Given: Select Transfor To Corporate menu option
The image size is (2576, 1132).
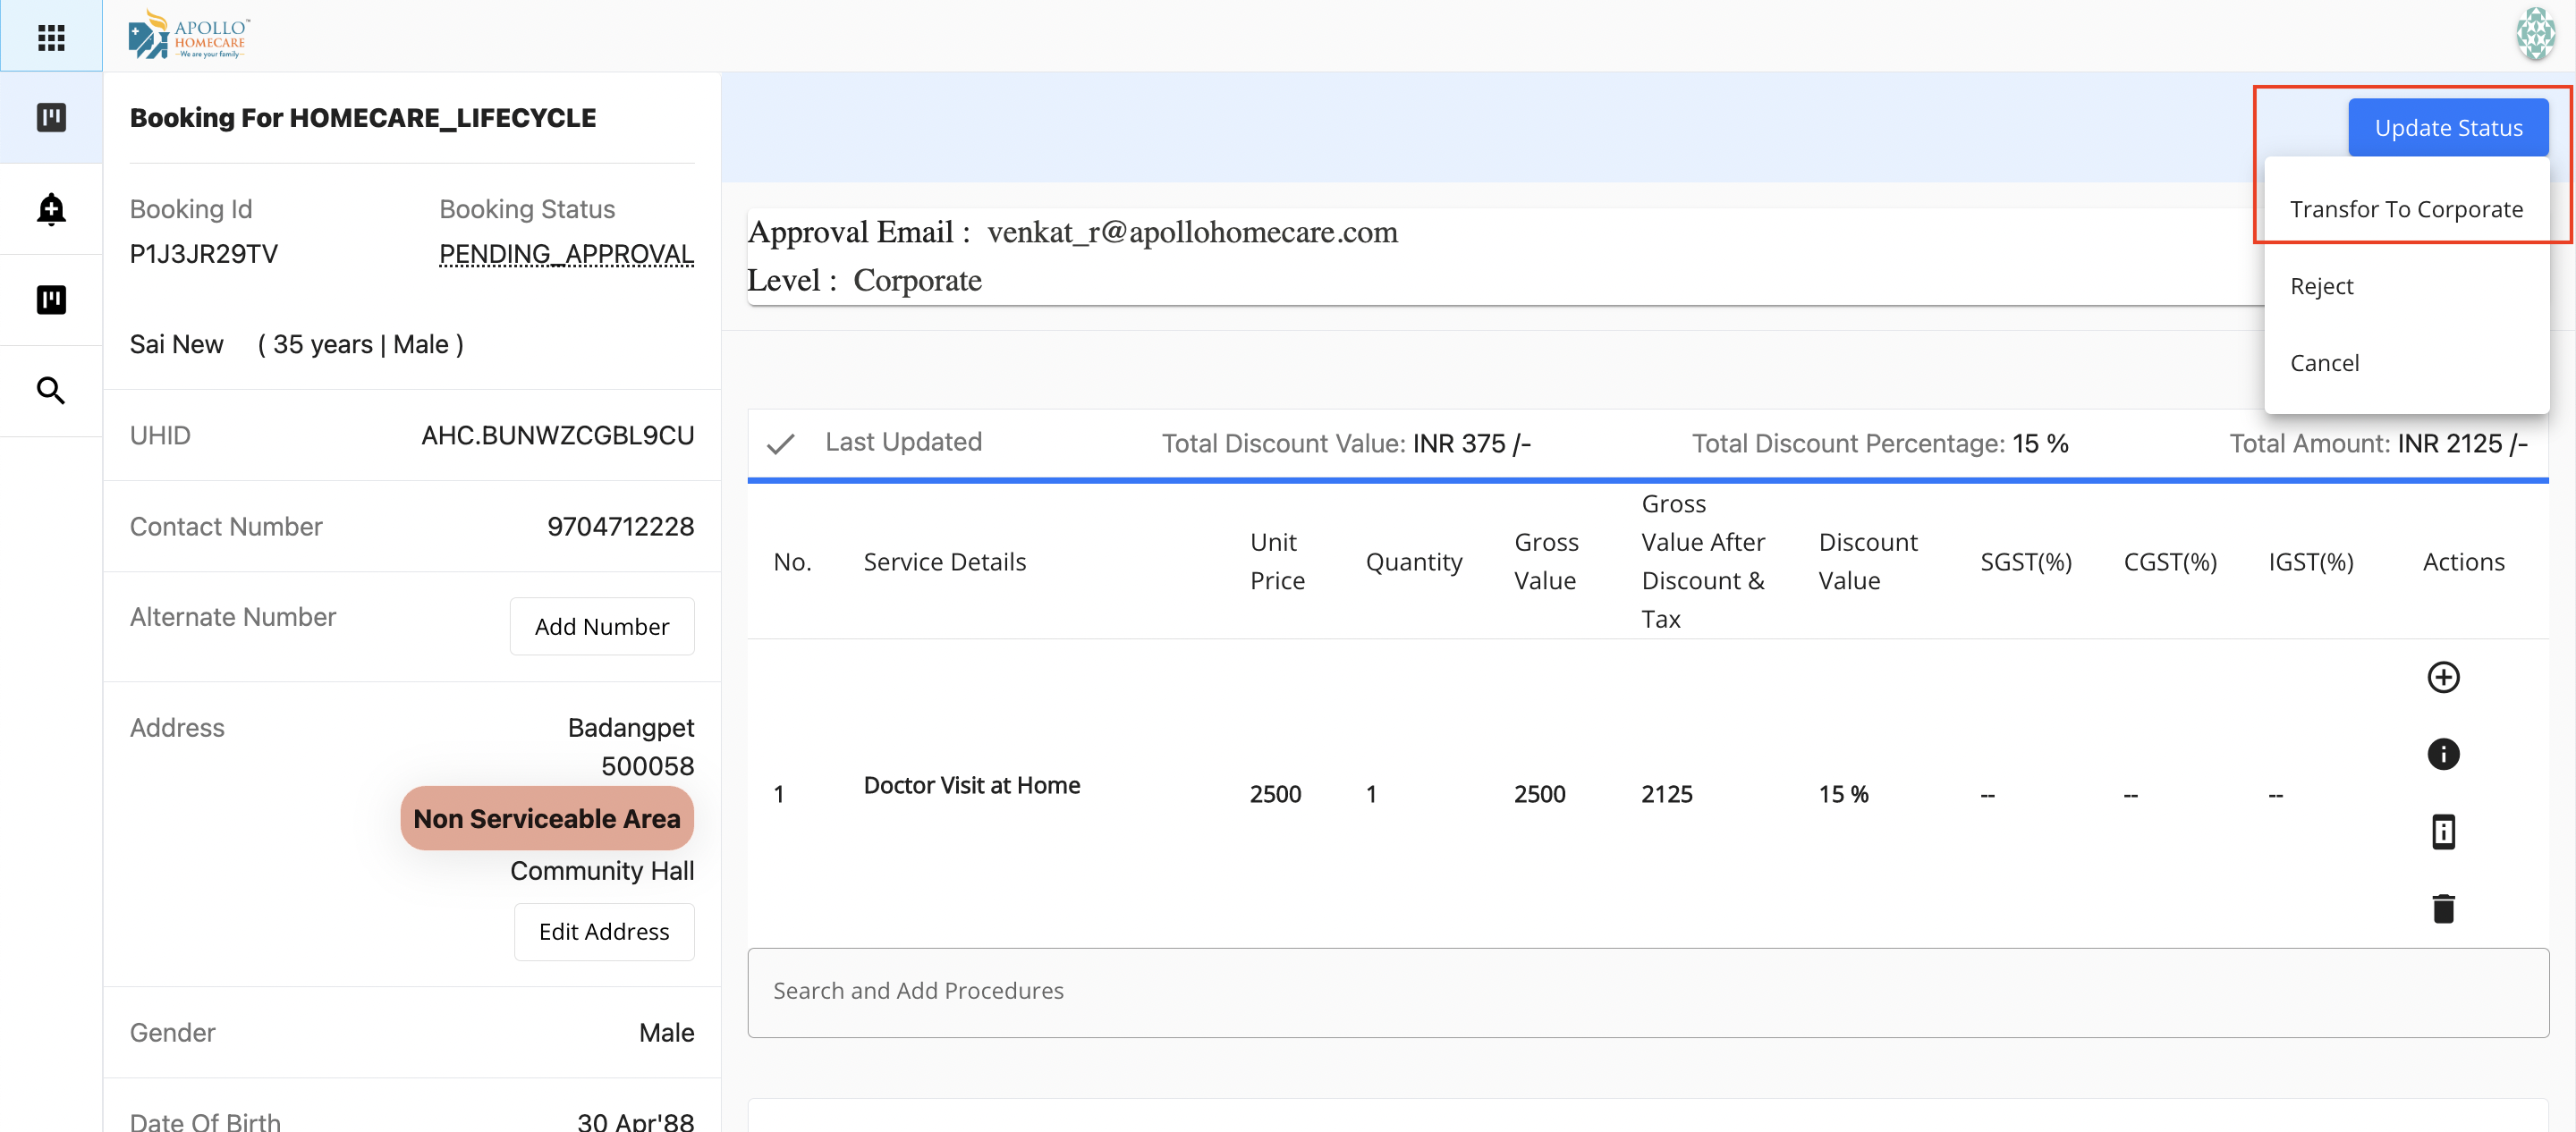Looking at the screenshot, I should pos(2405,209).
